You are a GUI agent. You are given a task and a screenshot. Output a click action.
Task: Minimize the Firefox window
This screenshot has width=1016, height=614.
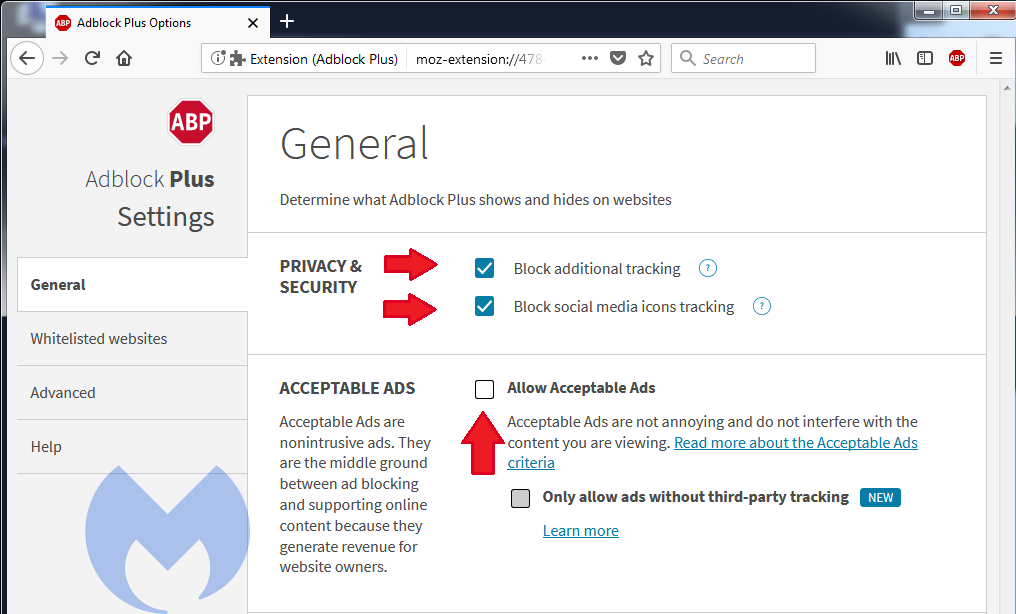coord(929,10)
